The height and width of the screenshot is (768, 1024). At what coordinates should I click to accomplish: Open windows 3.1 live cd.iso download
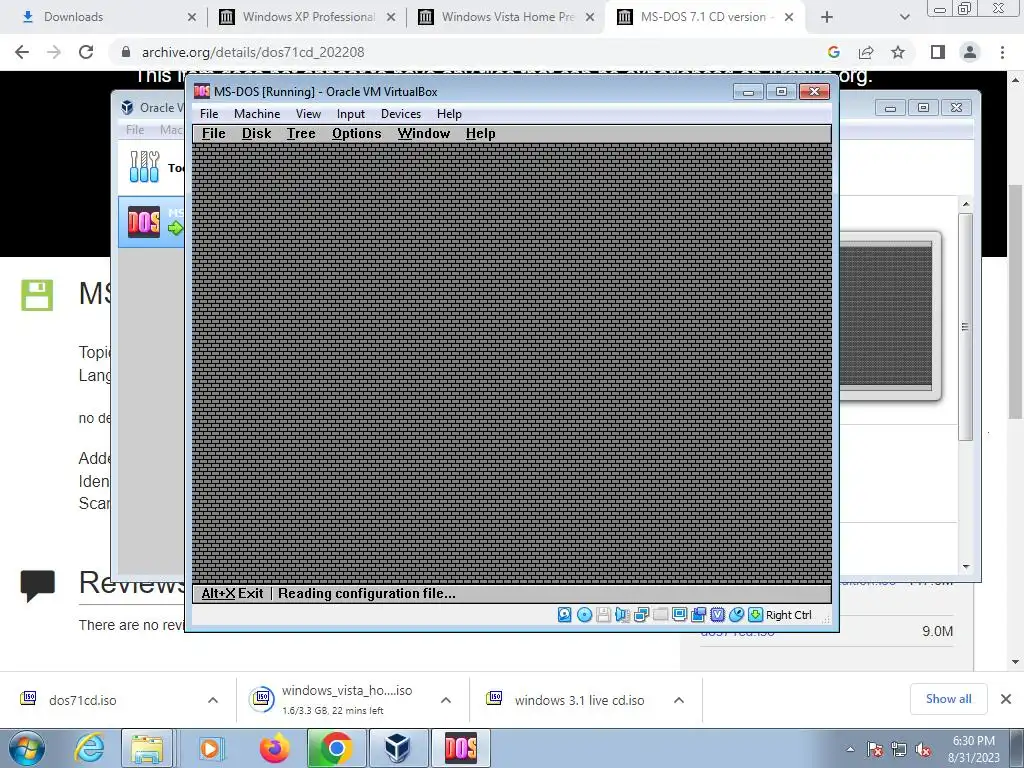[x=579, y=700]
